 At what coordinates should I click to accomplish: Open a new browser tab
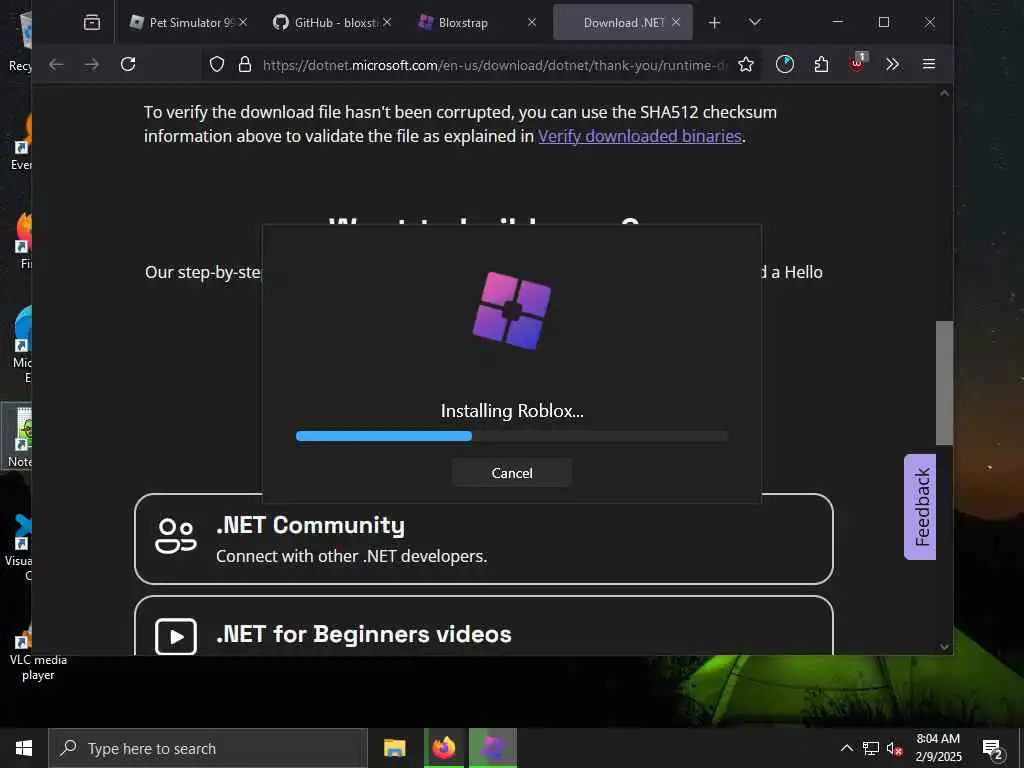point(714,23)
